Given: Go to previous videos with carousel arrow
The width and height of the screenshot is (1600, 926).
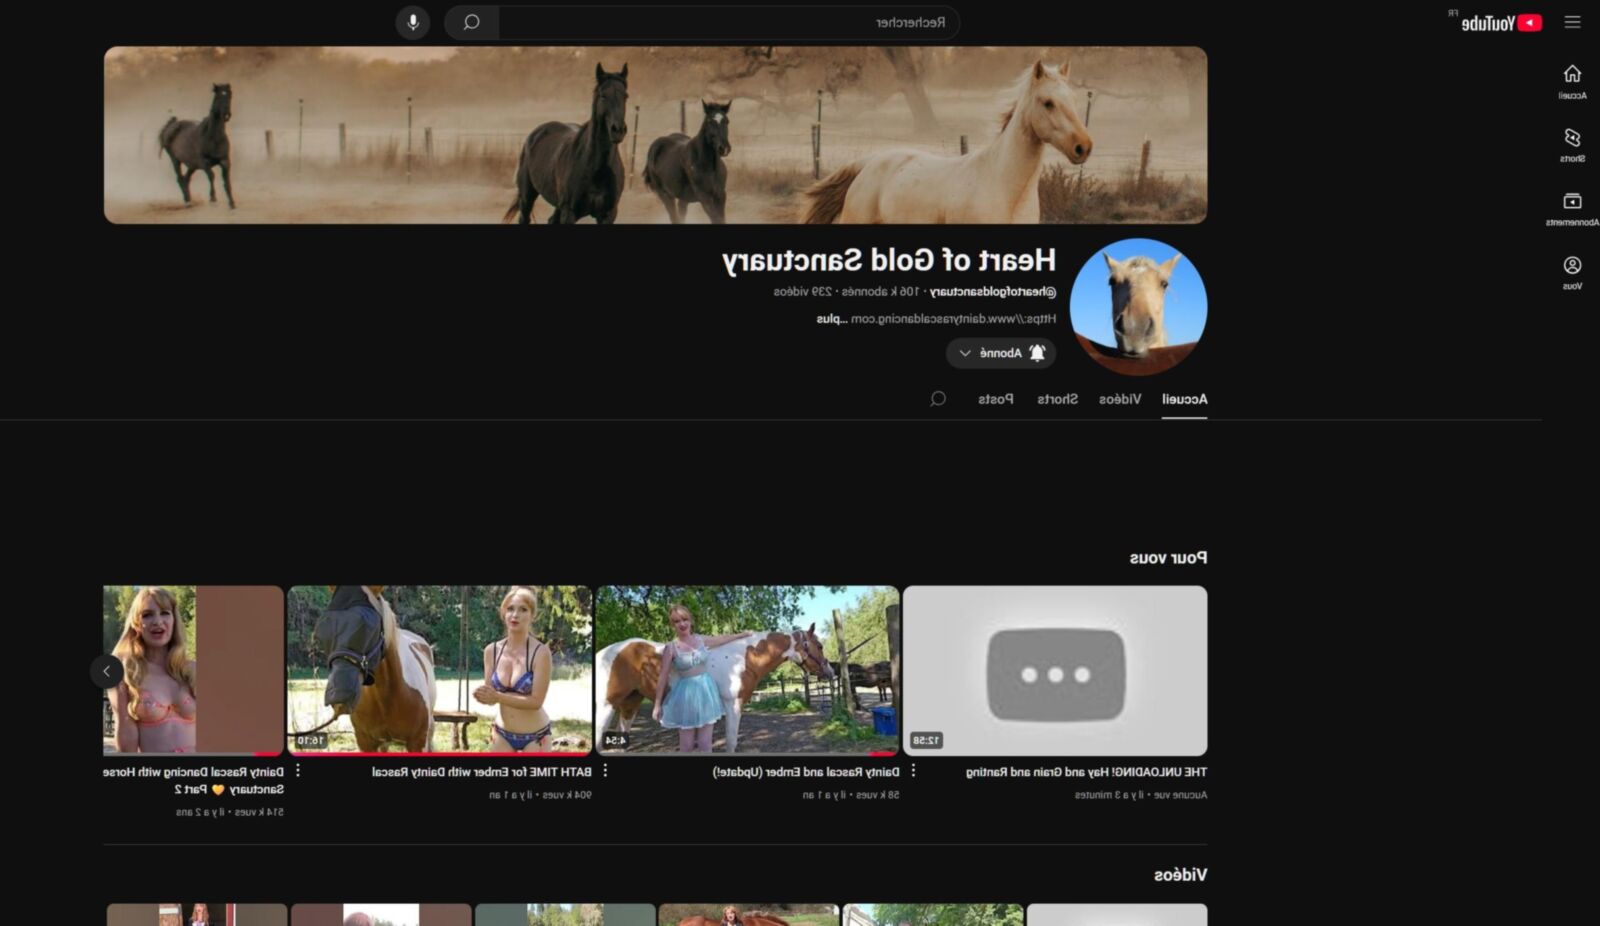Looking at the screenshot, I should [107, 671].
